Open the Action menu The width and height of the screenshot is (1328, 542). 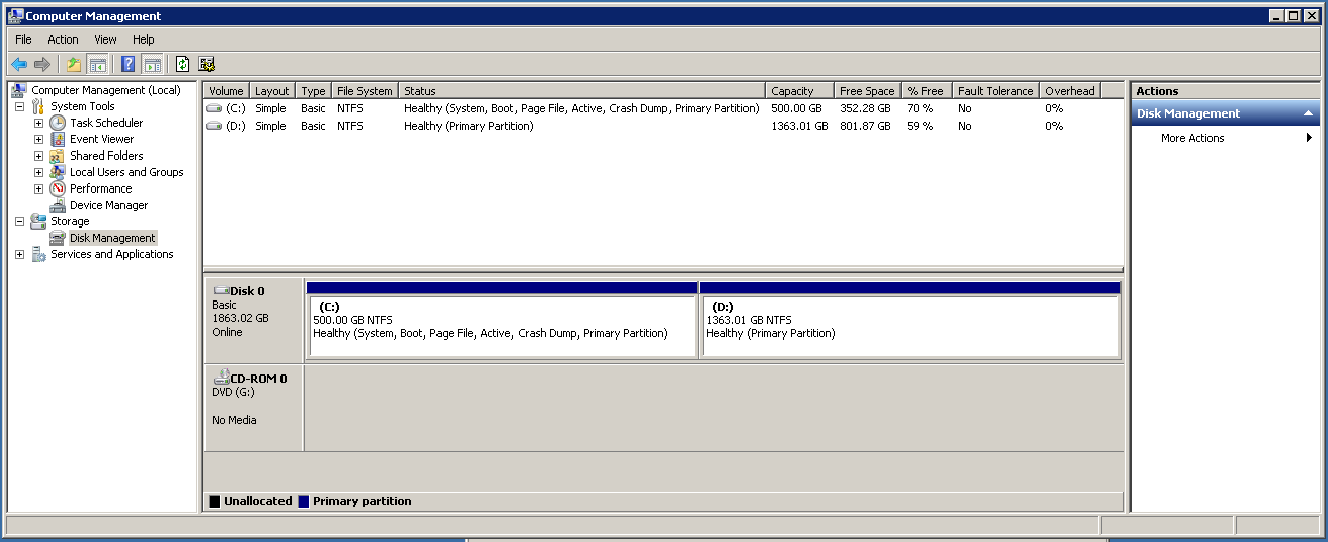63,40
